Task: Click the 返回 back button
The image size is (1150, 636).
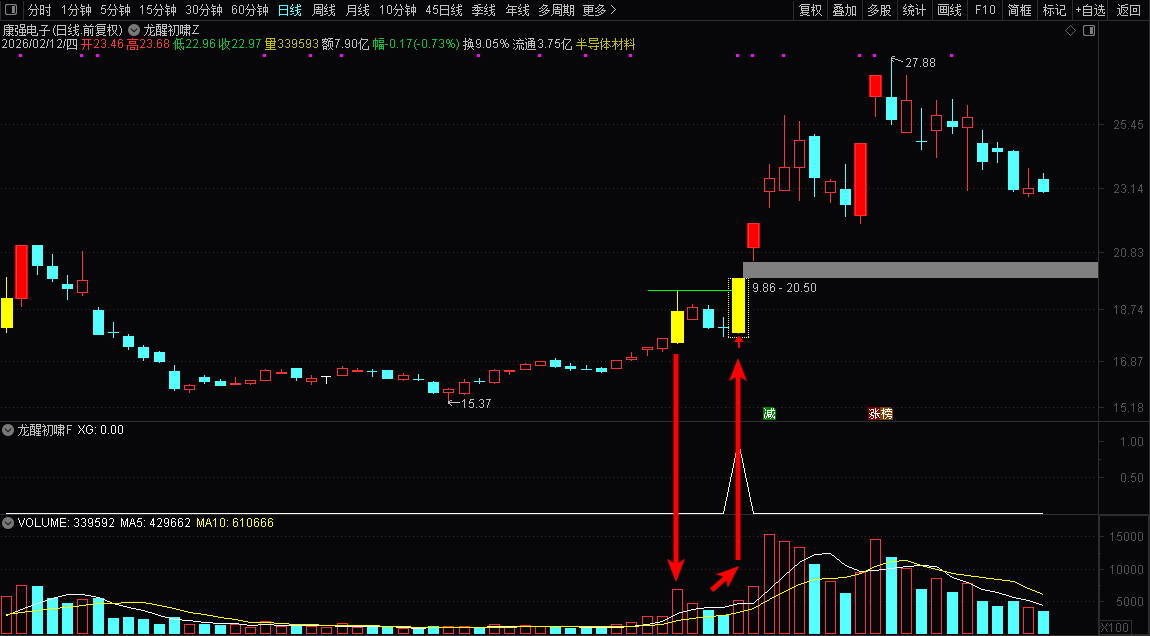Action: click(1129, 10)
